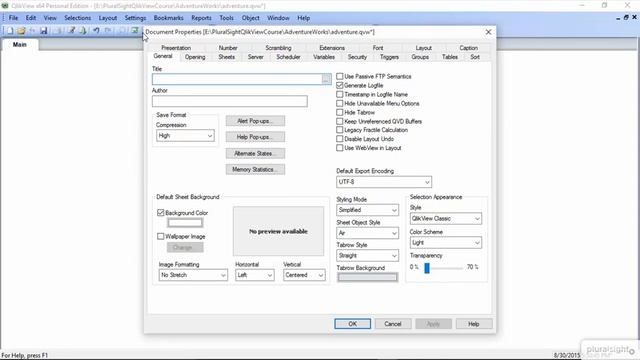This screenshot has width=640, height=360.
Task: Click the Memory Statistics button
Action: pyautogui.click(x=256, y=169)
